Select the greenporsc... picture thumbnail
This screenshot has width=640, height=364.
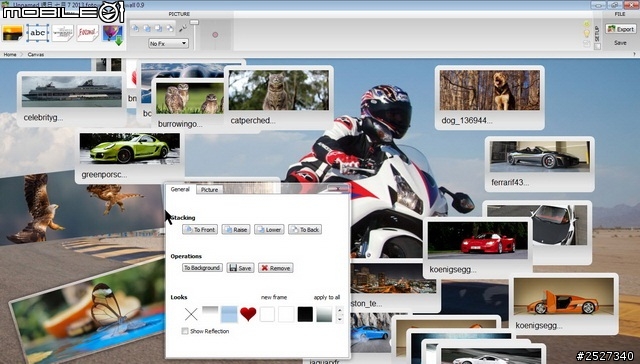130,155
